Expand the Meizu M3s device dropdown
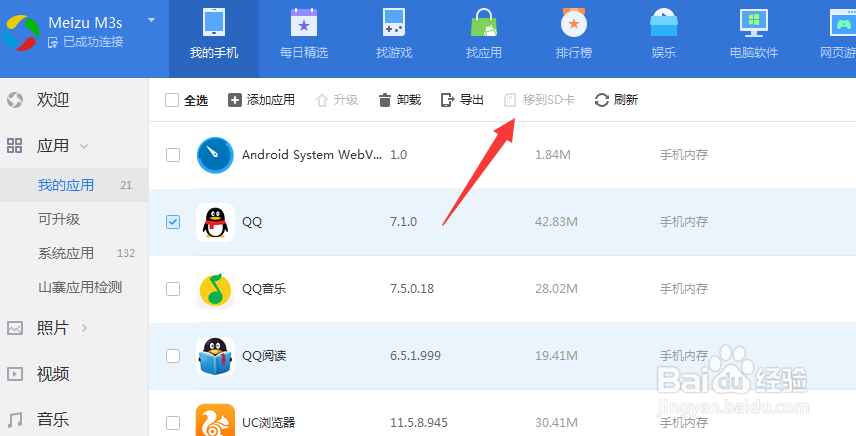 click(151, 21)
